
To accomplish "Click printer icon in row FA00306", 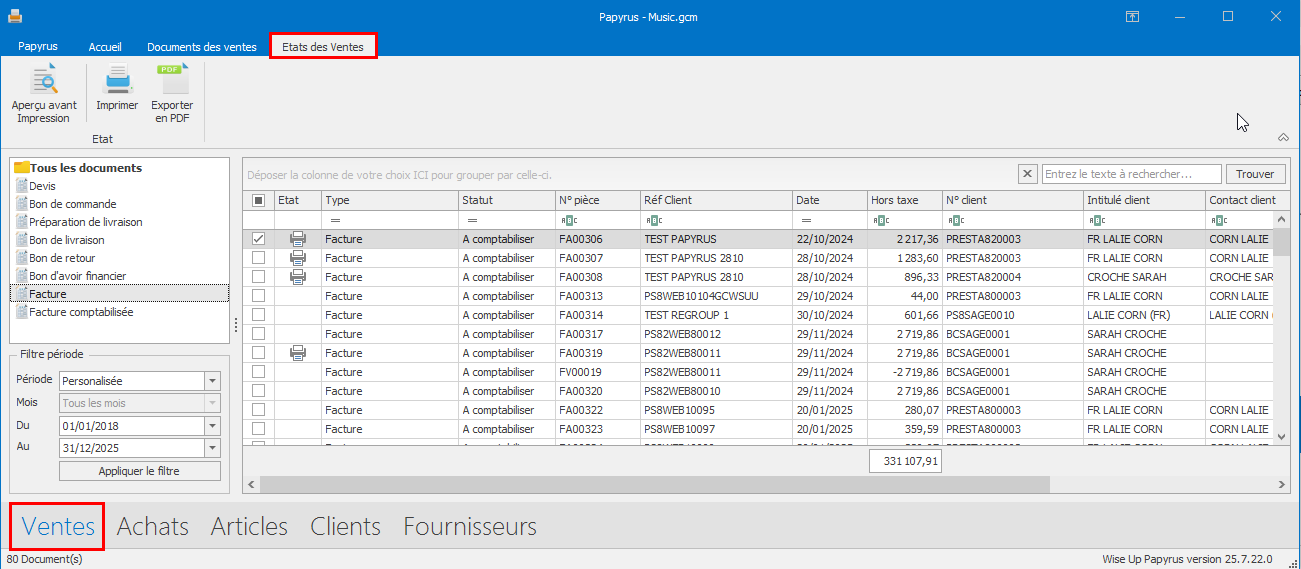I will (297, 239).
